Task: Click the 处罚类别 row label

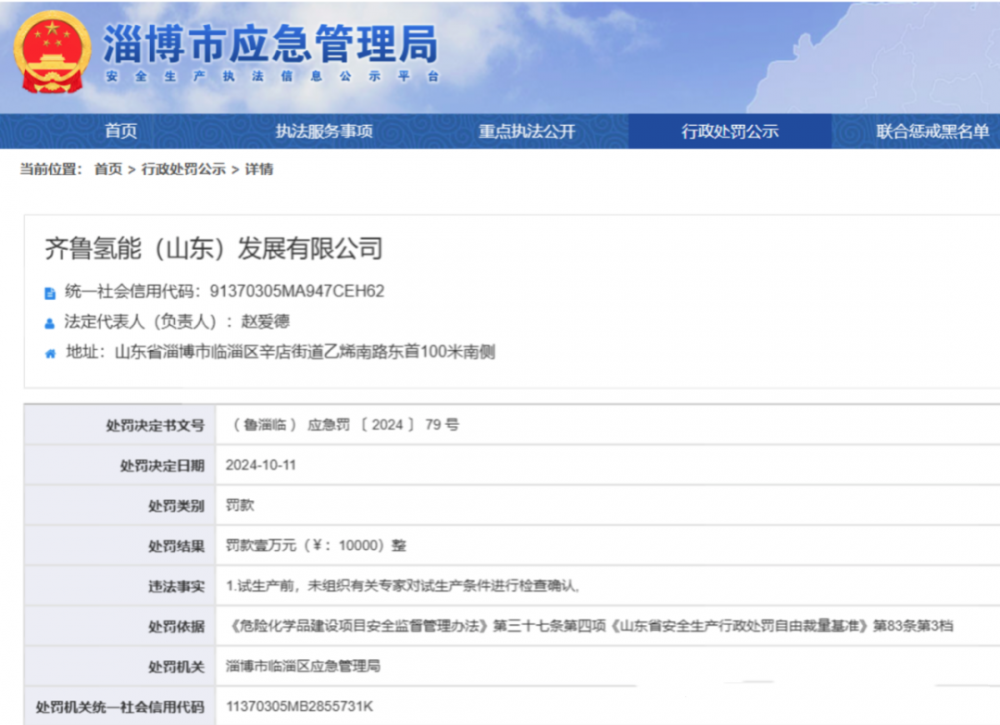Action: [x=176, y=506]
